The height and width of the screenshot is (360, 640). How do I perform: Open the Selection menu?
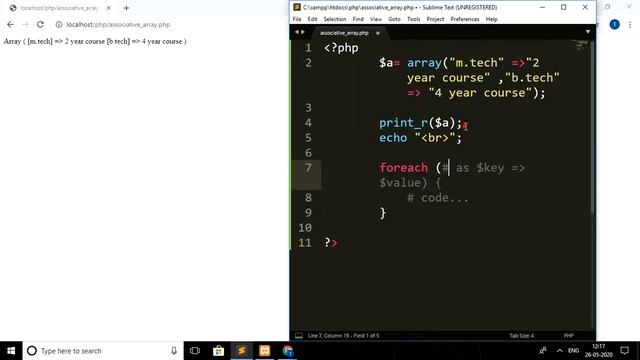[335, 19]
